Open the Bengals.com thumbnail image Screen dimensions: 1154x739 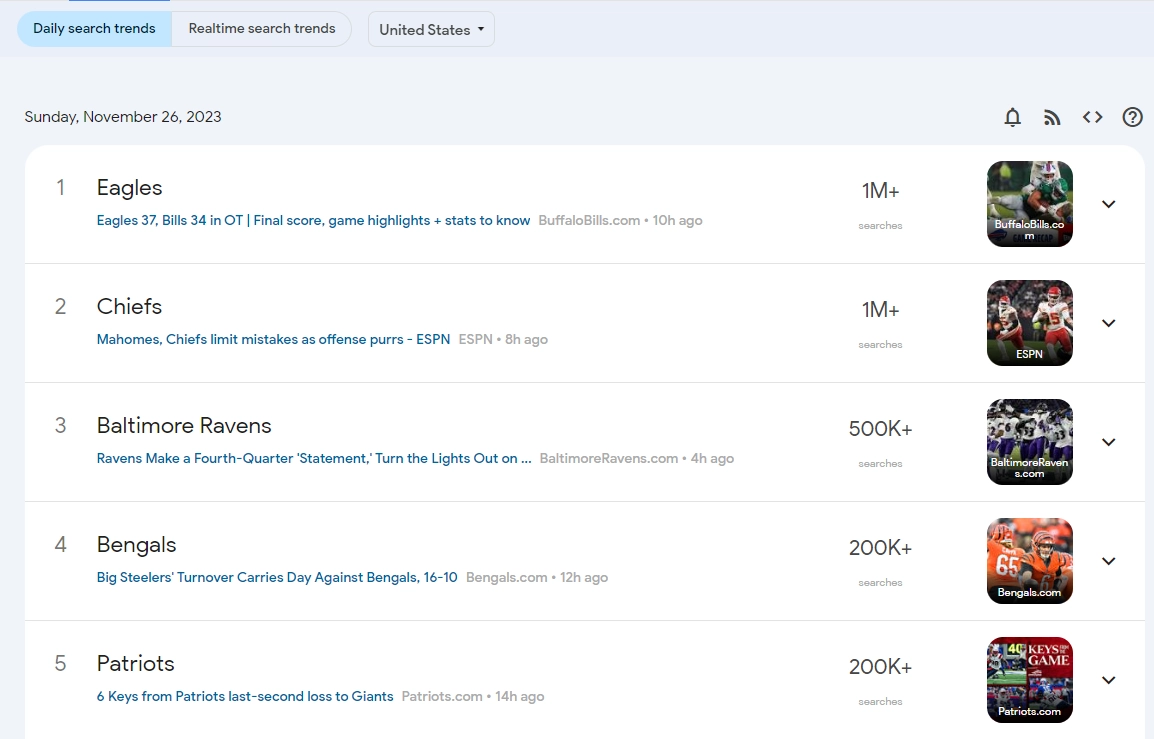pyautogui.click(x=1030, y=561)
